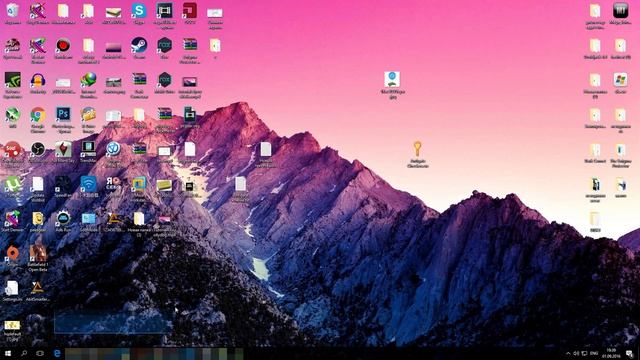Switch the ENG input language indicator
Screen dimensions: 640x360
coord(594,353)
